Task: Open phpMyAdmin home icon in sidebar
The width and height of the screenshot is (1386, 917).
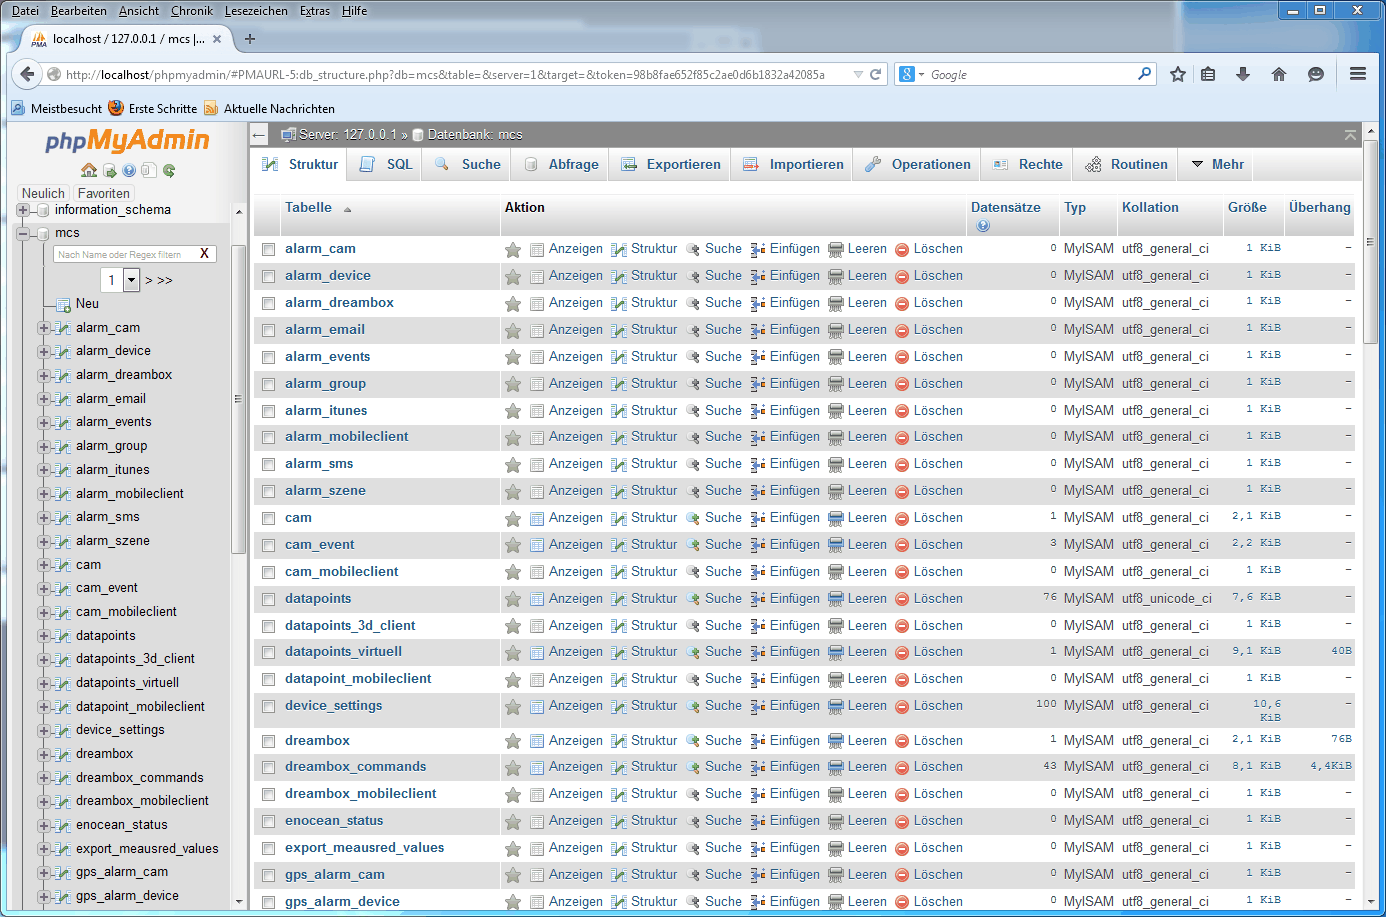Action: pyautogui.click(x=89, y=170)
